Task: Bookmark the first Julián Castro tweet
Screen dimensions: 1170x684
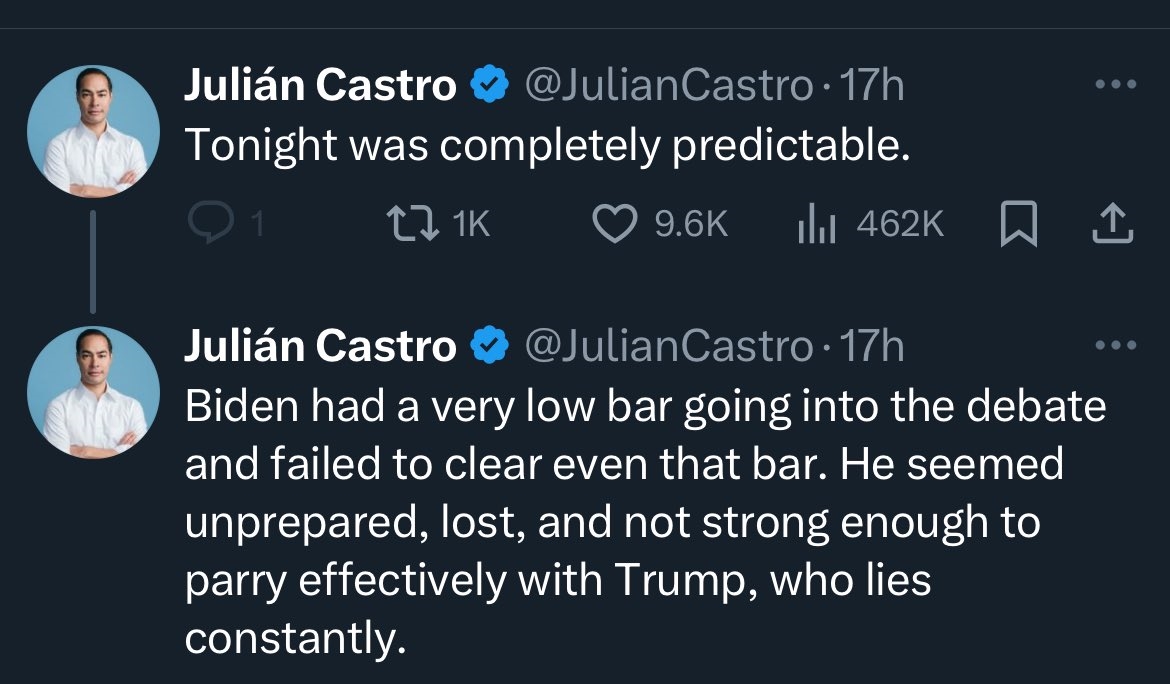Action: pyautogui.click(x=1019, y=227)
